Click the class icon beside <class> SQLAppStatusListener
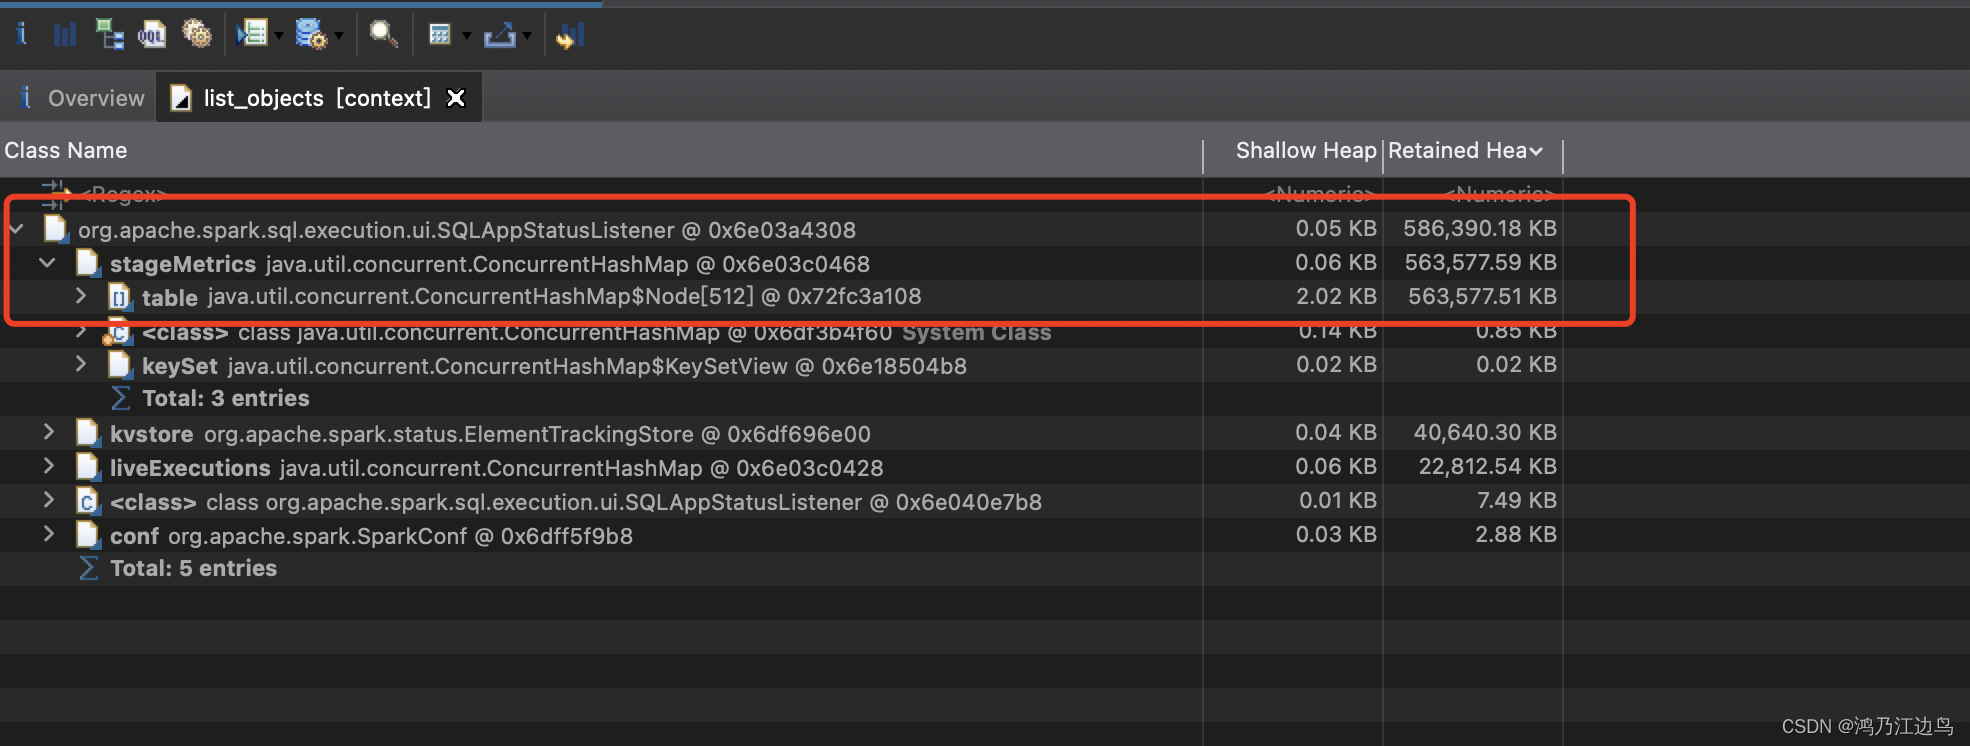Viewport: 1970px width, 746px height. pos(88,501)
